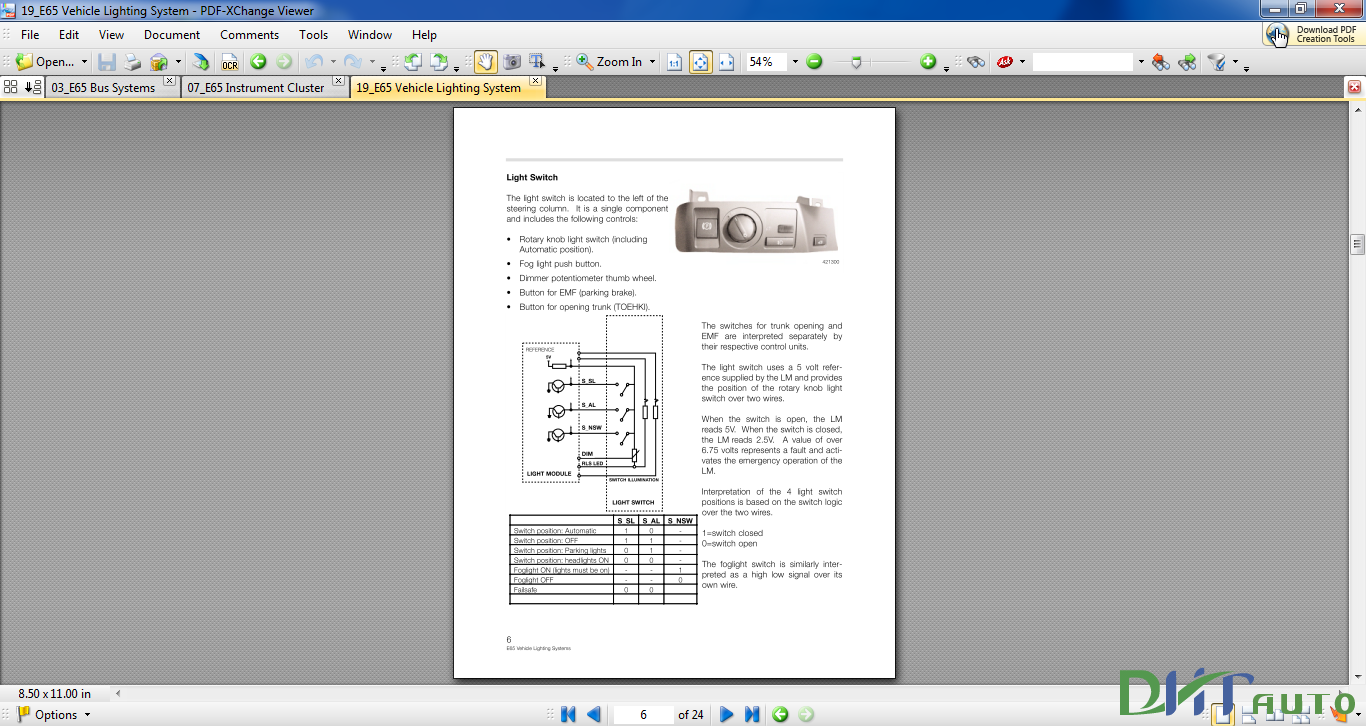Image resolution: width=1366 pixels, height=726 pixels.
Task: Open the Help menu
Action: 424,35
